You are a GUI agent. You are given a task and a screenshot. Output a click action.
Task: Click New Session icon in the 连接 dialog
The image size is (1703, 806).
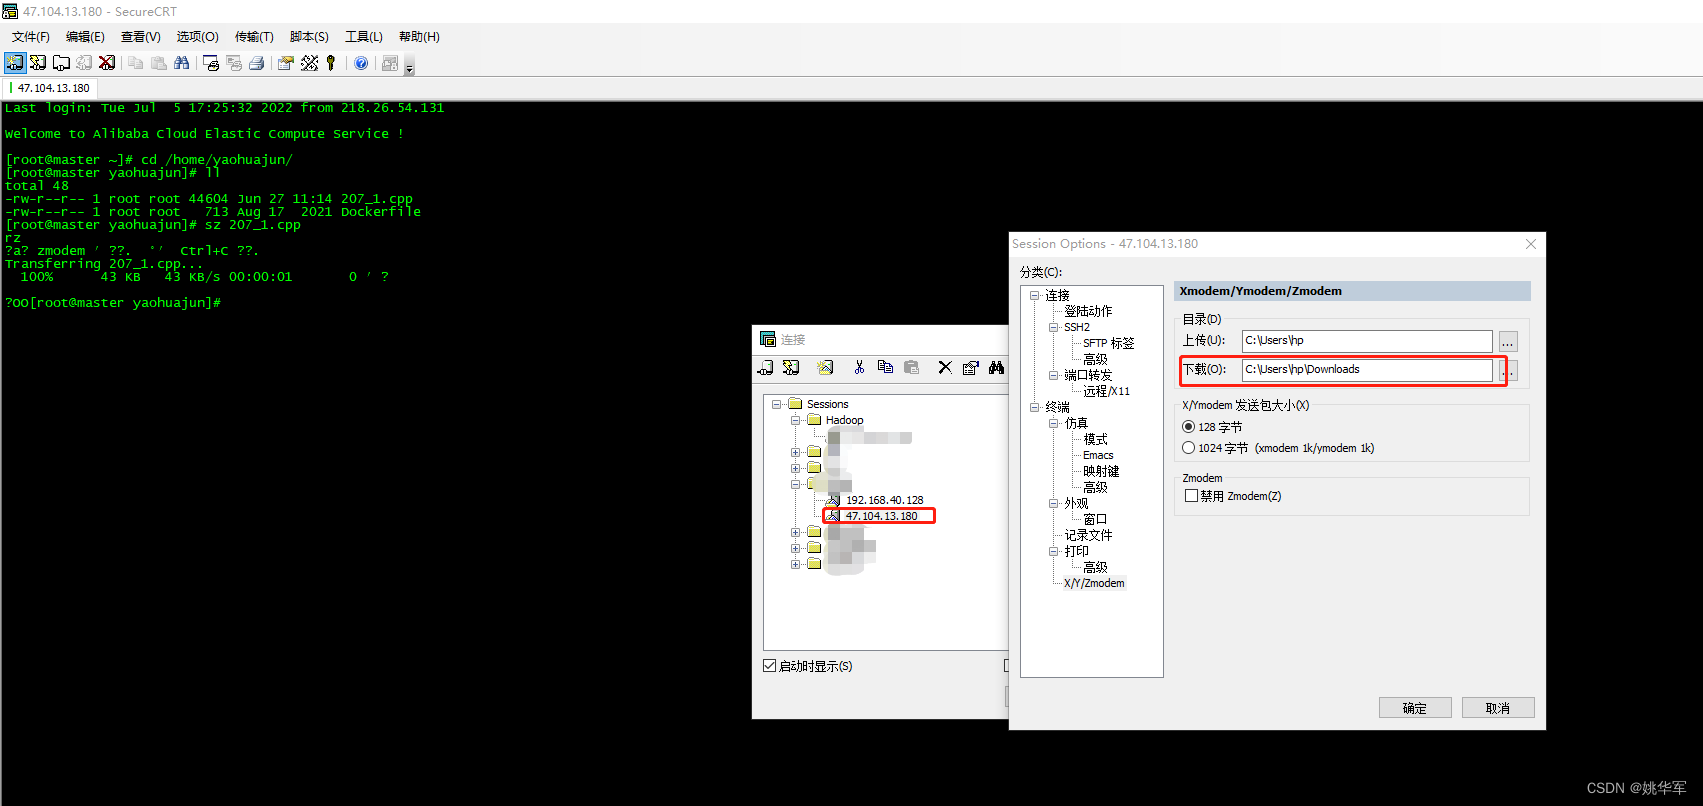(x=825, y=368)
